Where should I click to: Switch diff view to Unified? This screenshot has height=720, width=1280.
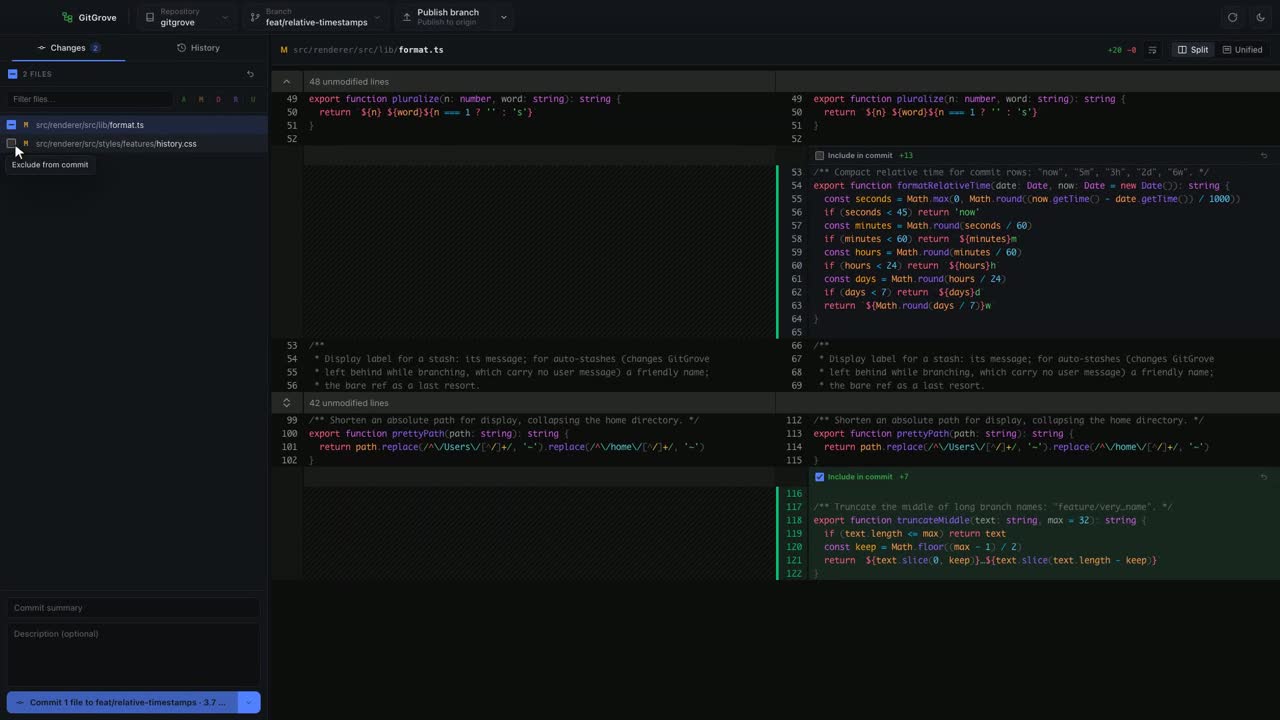tap(1242, 50)
